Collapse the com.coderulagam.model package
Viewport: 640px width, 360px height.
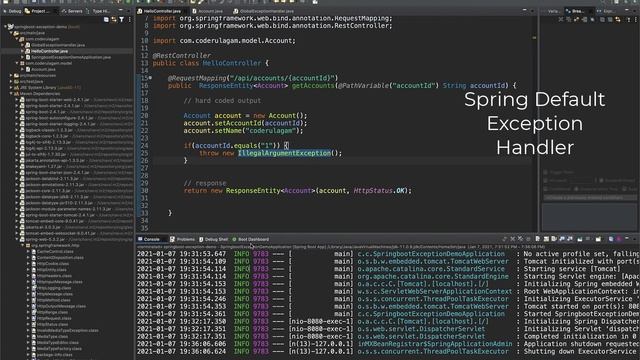pos(17,63)
